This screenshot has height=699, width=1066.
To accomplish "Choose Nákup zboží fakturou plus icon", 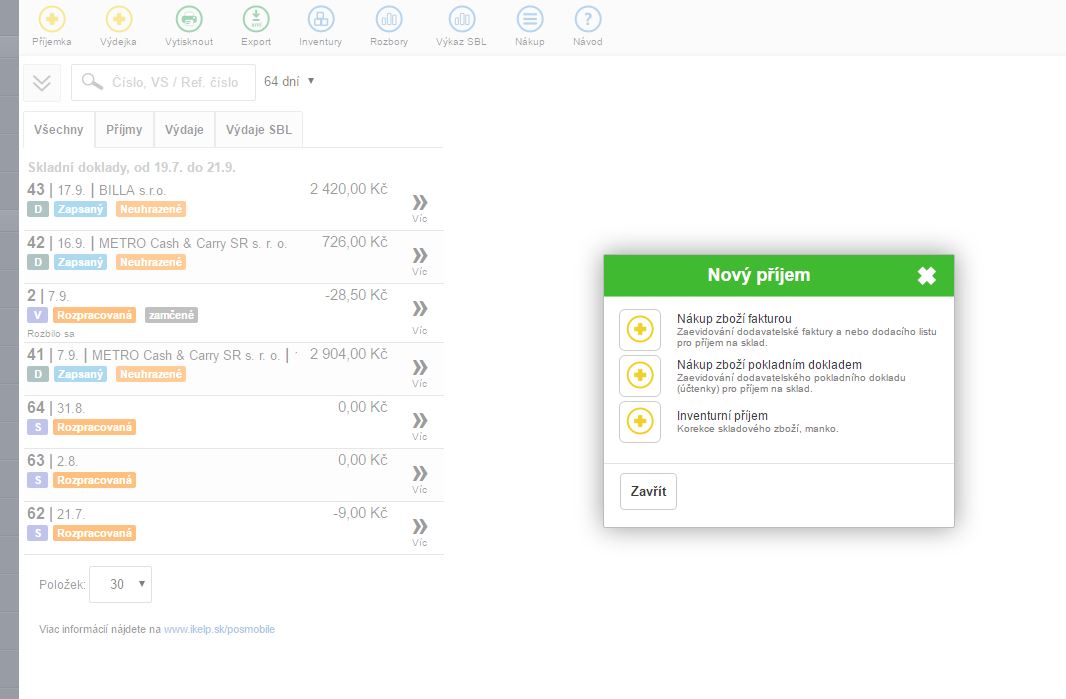I will [x=640, y=329].
